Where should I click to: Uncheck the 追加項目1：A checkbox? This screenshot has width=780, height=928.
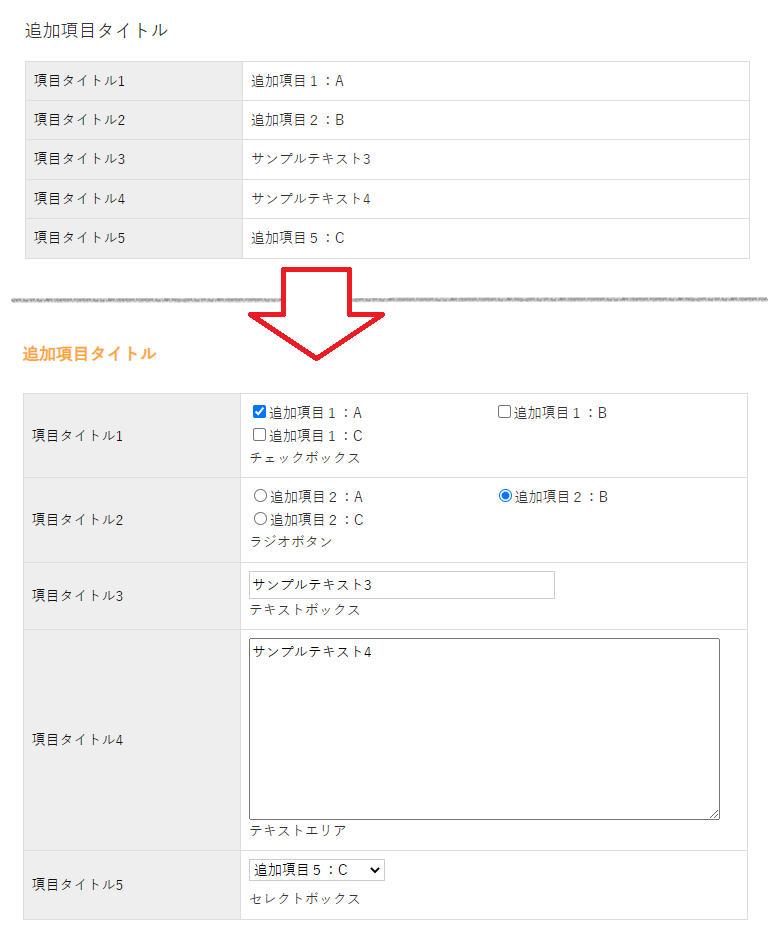coord(259,411)
